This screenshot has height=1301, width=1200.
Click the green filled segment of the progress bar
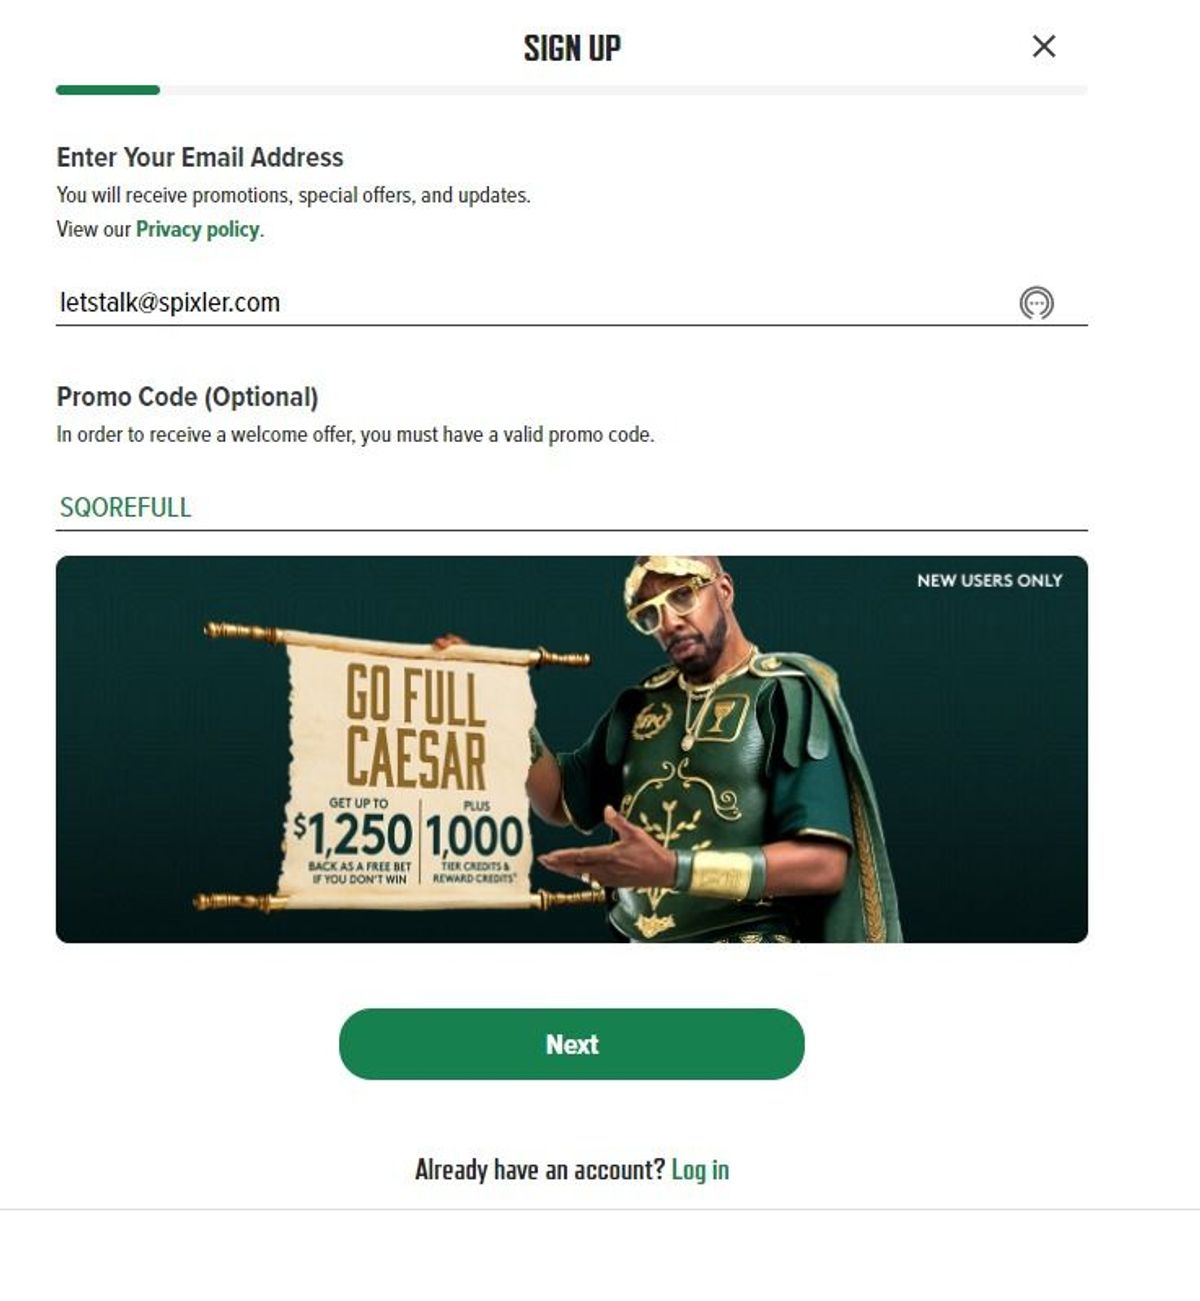(108, 90)
